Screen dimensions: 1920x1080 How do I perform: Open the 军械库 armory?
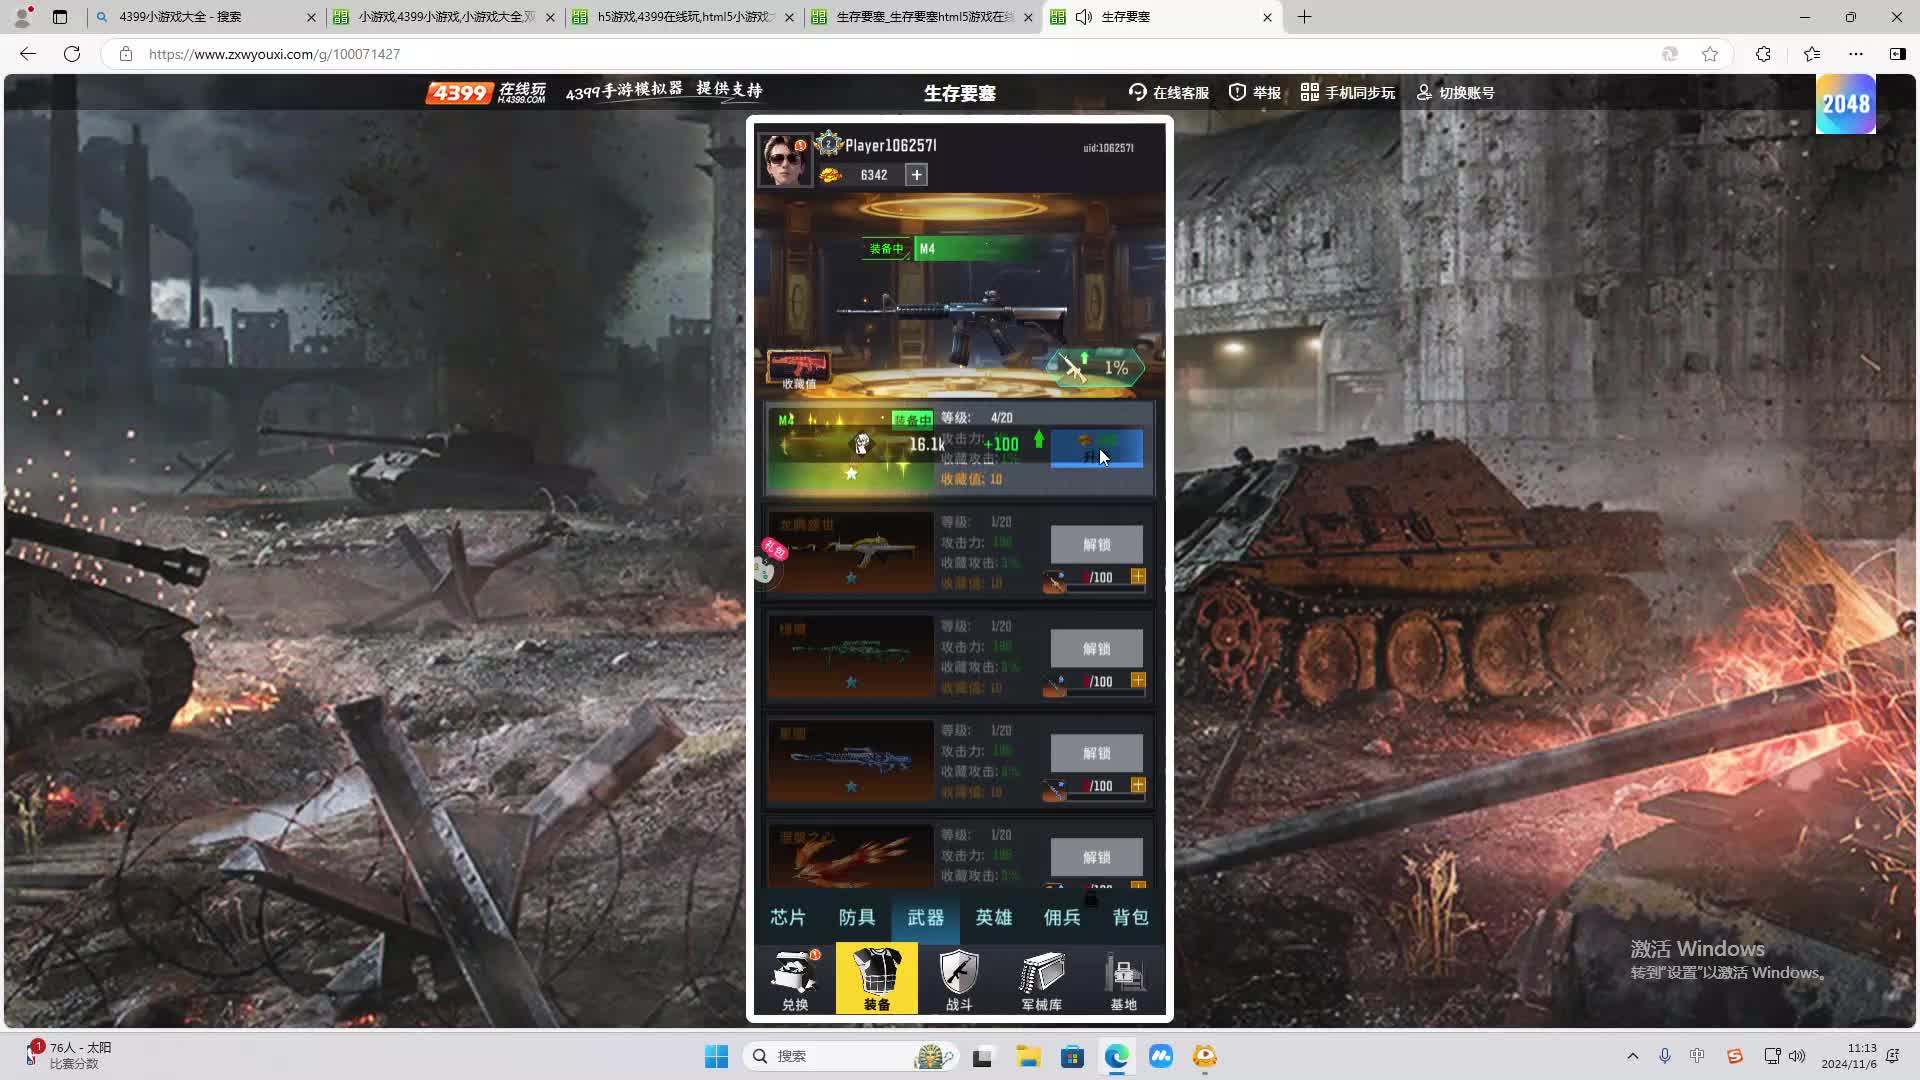coord(1041,979)
